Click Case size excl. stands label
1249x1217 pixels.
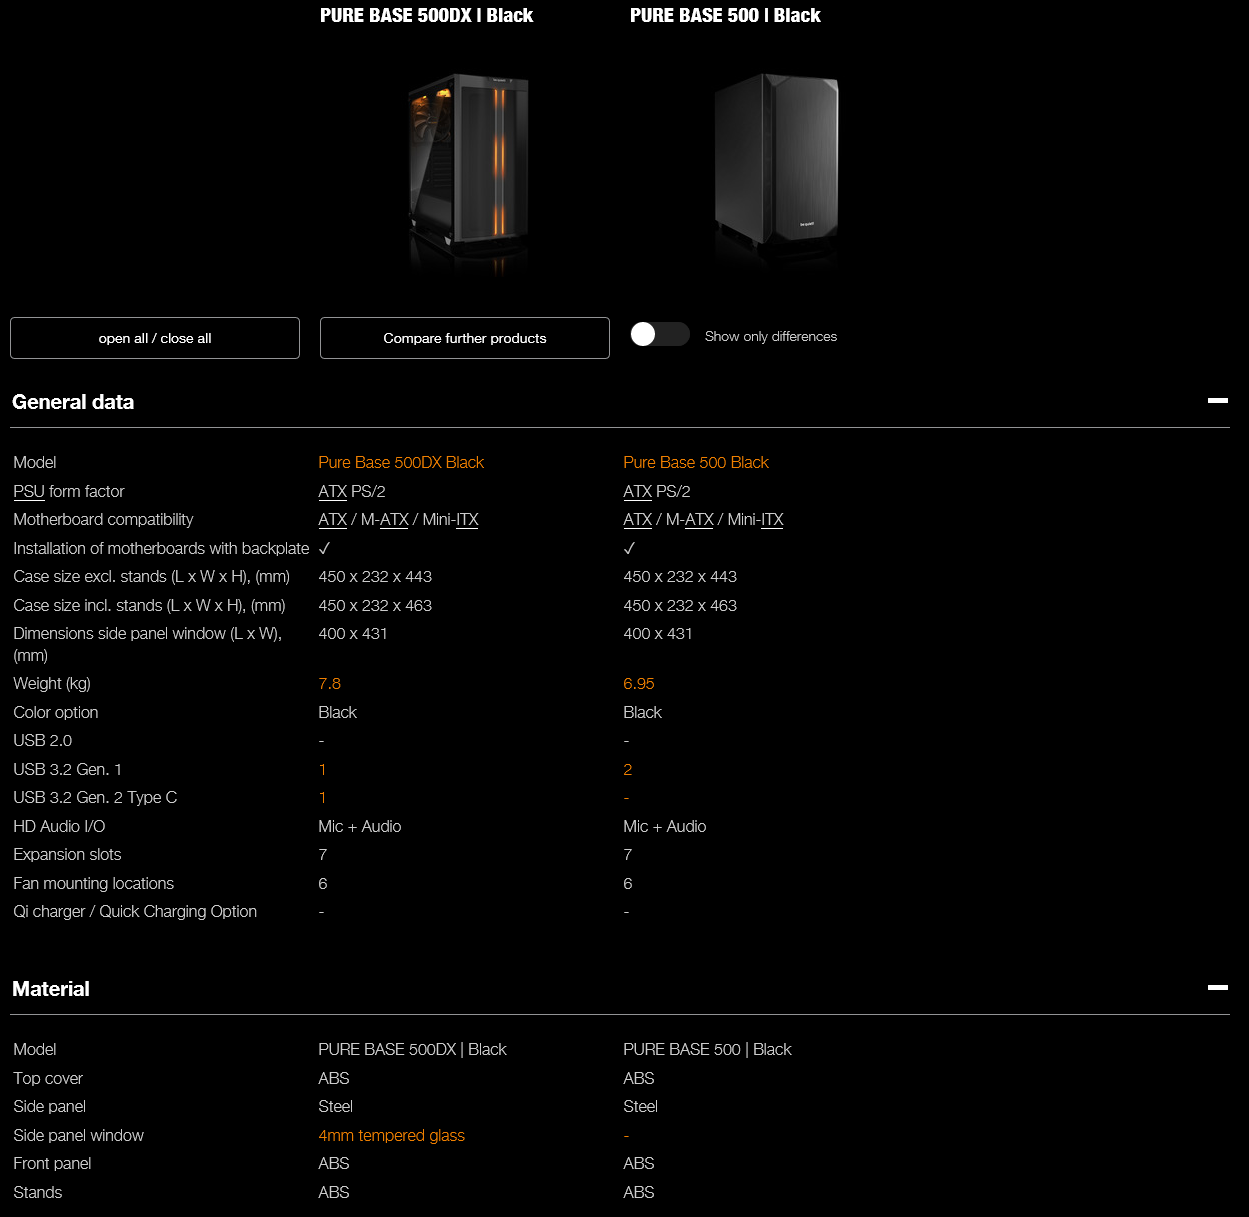152,576
